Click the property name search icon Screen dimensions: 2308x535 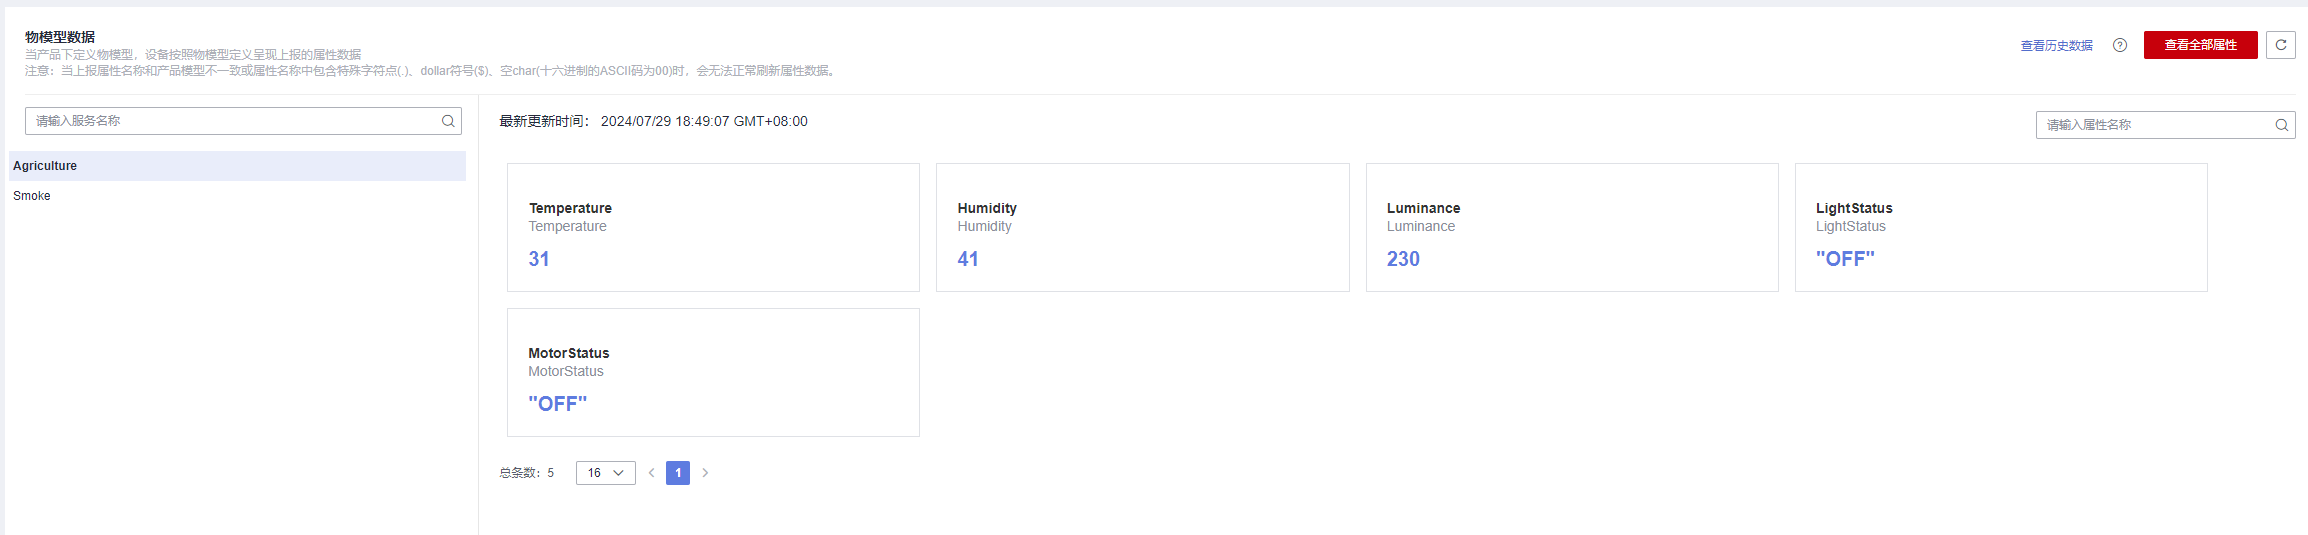[2282, 125]
